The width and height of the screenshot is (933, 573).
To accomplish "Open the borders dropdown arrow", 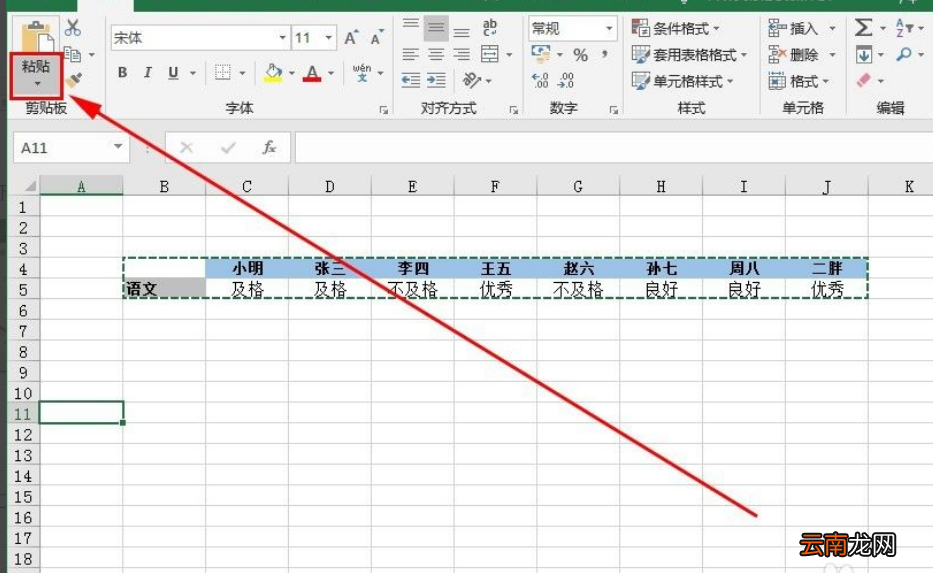I will pos(242,73).
